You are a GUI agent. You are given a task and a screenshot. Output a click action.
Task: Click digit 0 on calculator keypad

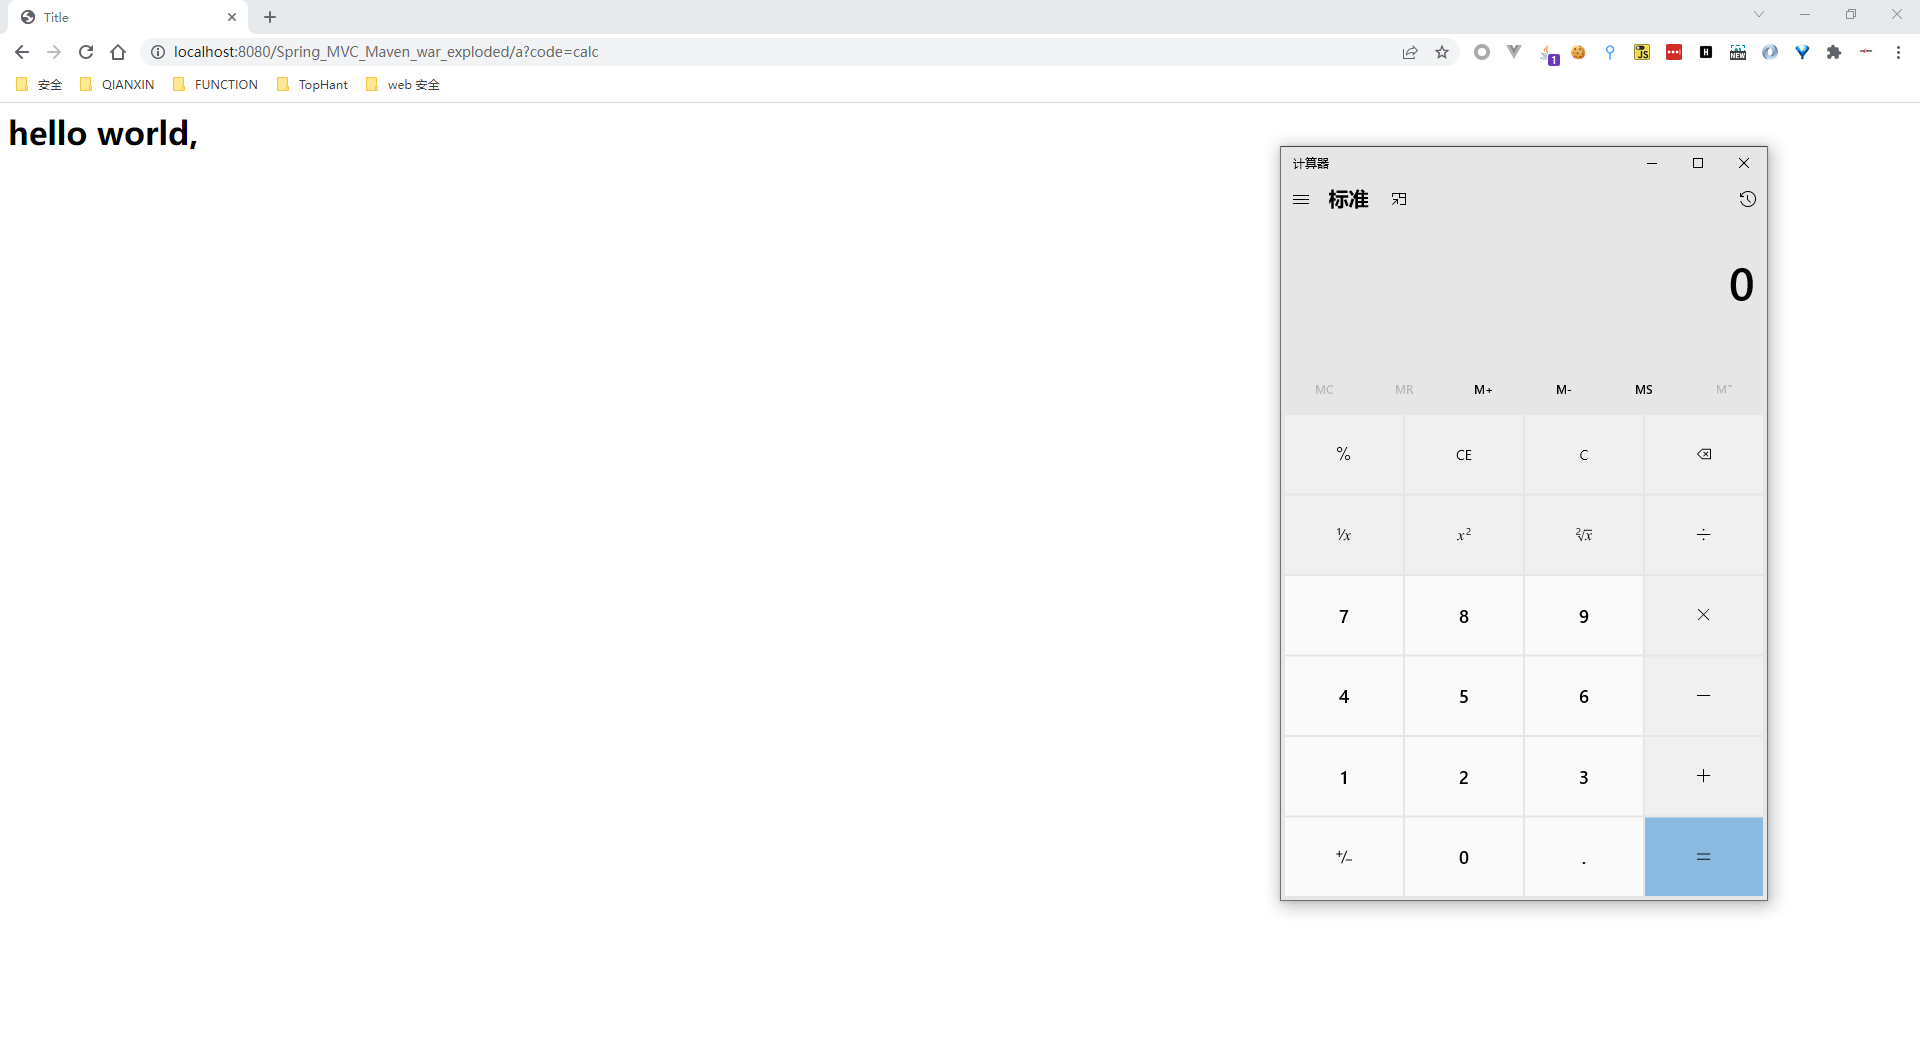1464,857
